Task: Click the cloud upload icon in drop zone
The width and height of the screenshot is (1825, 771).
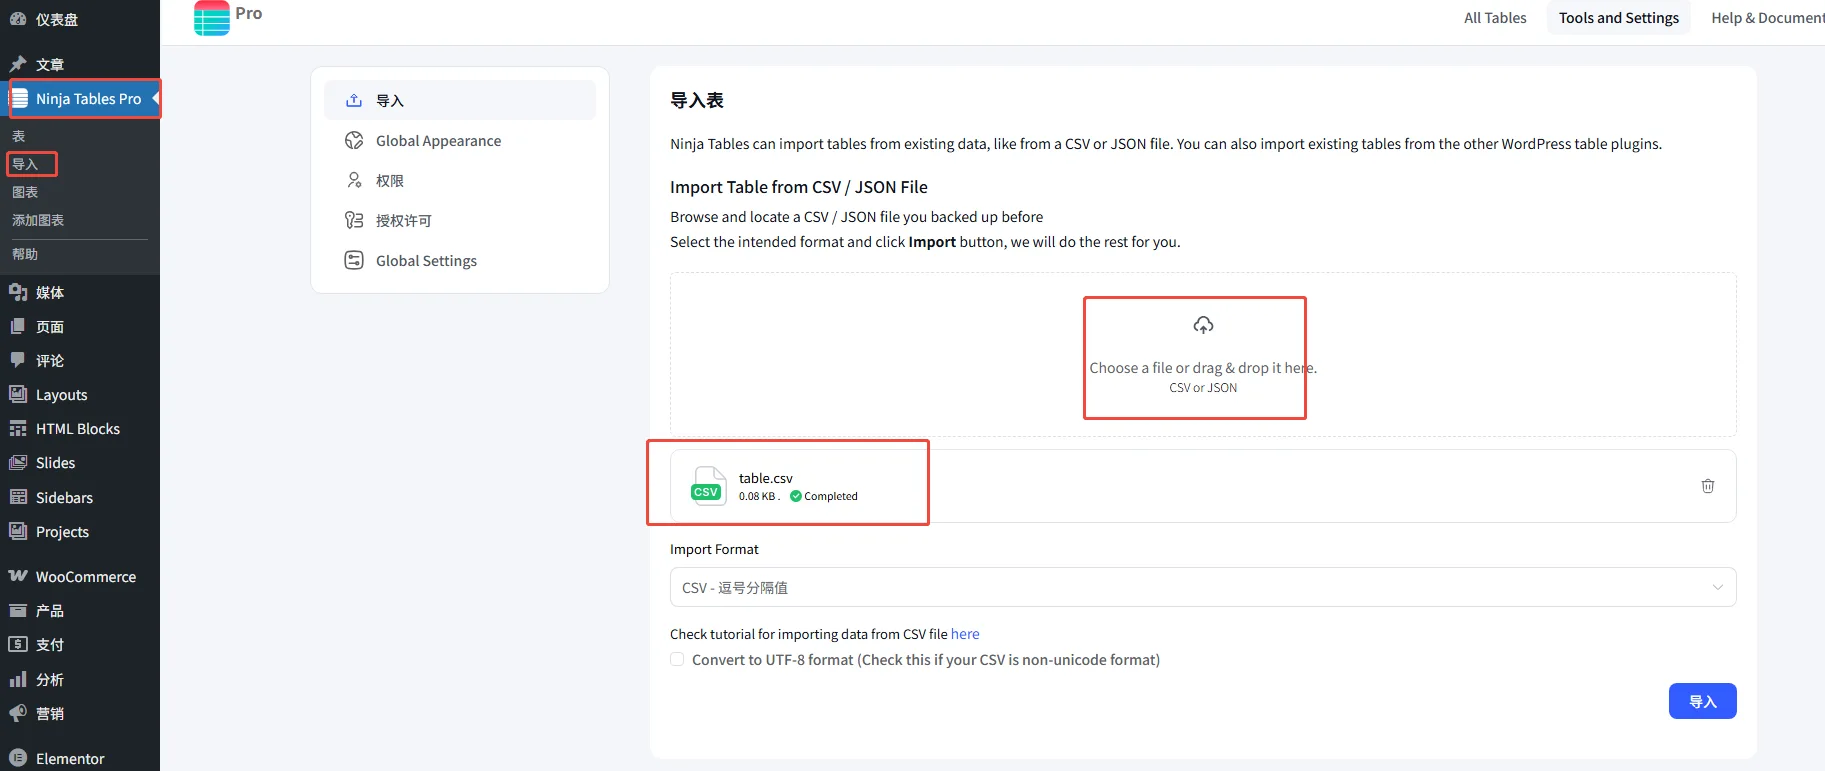Action: point(1203,325)
